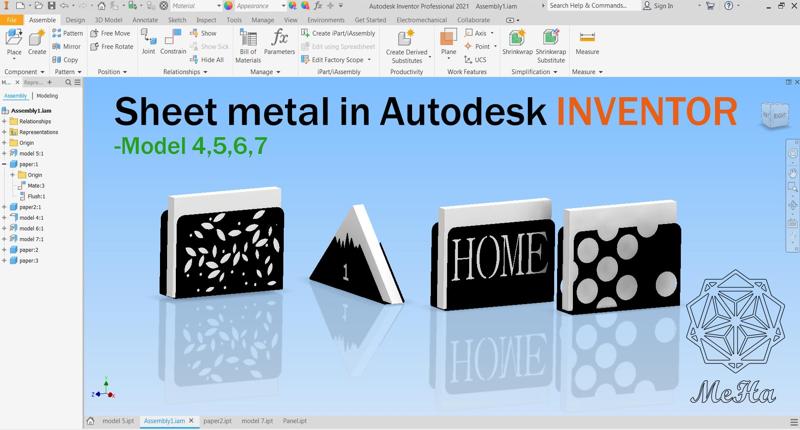Screen dimensions: 800x430
Task: Click Create Derived Substitutes
Action: tap(407, 46)
